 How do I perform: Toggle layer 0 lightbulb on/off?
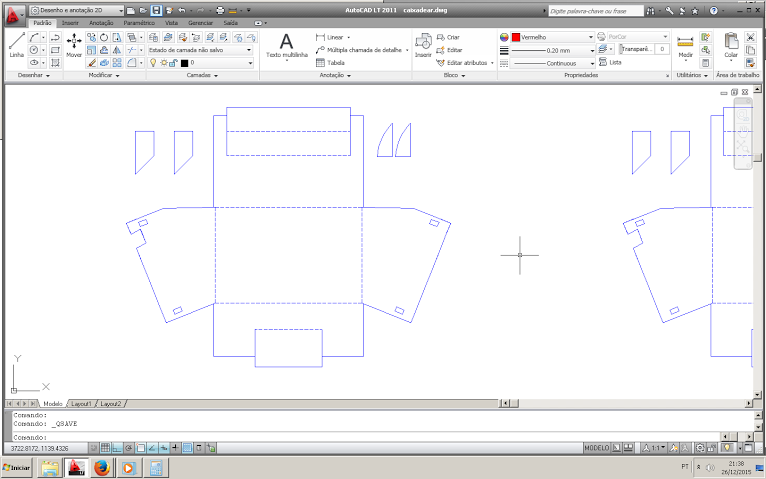(153, 62)
